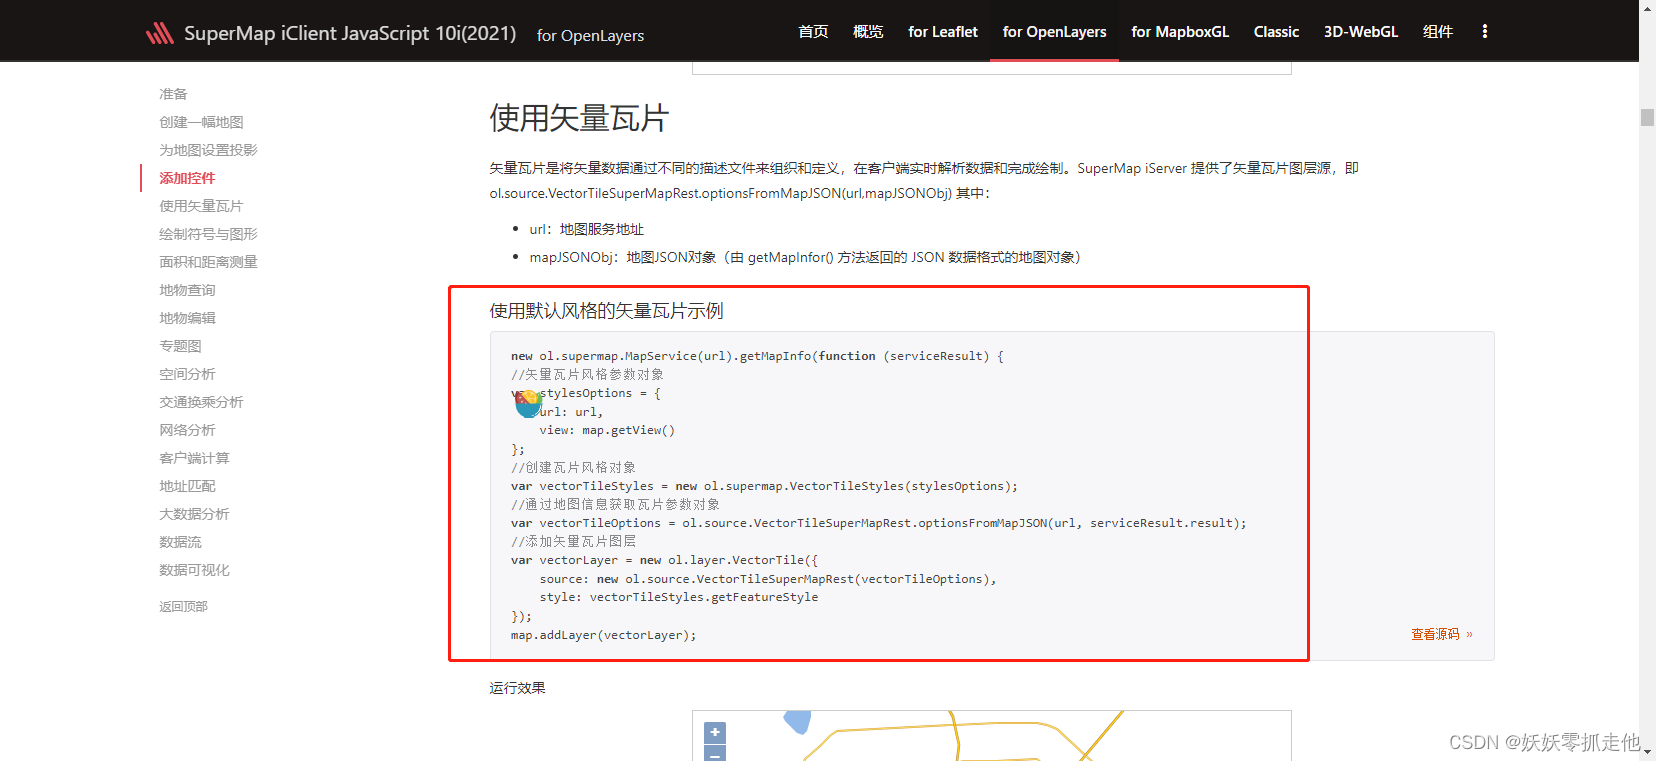1656x761 pixels.
Task: Go to 使用矢量瓦片 sidebar item
Action: [x=201, y=206]
